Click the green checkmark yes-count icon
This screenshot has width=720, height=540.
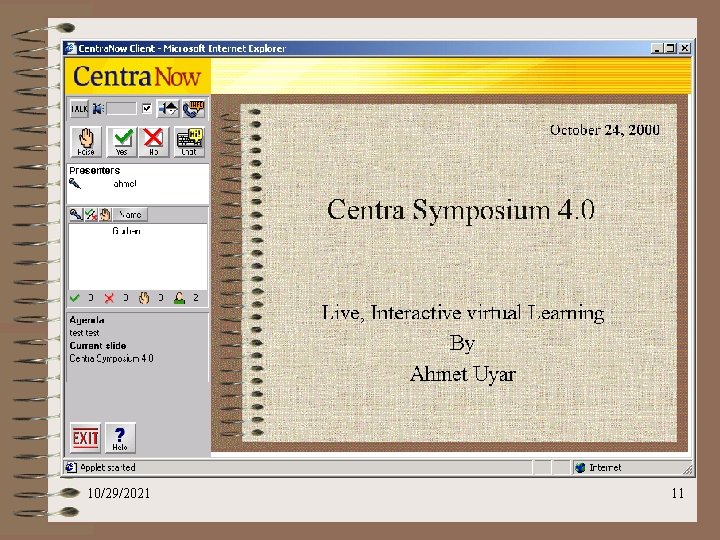tap(75, 298)
